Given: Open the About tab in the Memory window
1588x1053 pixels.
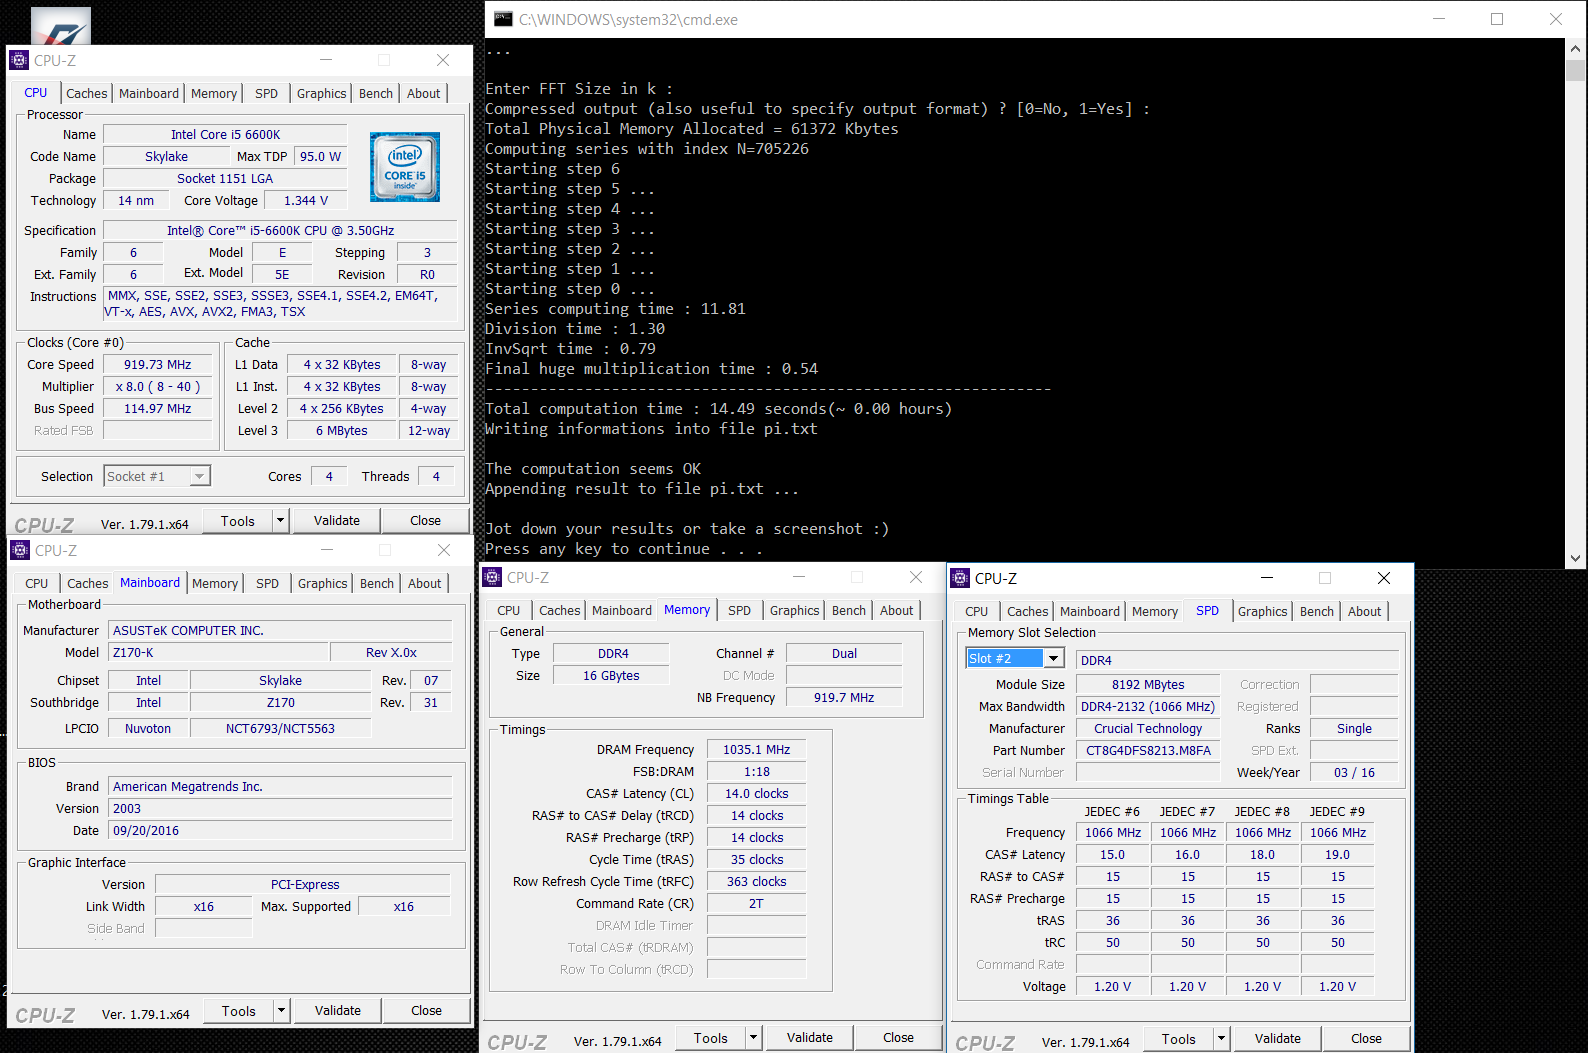Looking at the screenshot, I should (x=896, y=610).
